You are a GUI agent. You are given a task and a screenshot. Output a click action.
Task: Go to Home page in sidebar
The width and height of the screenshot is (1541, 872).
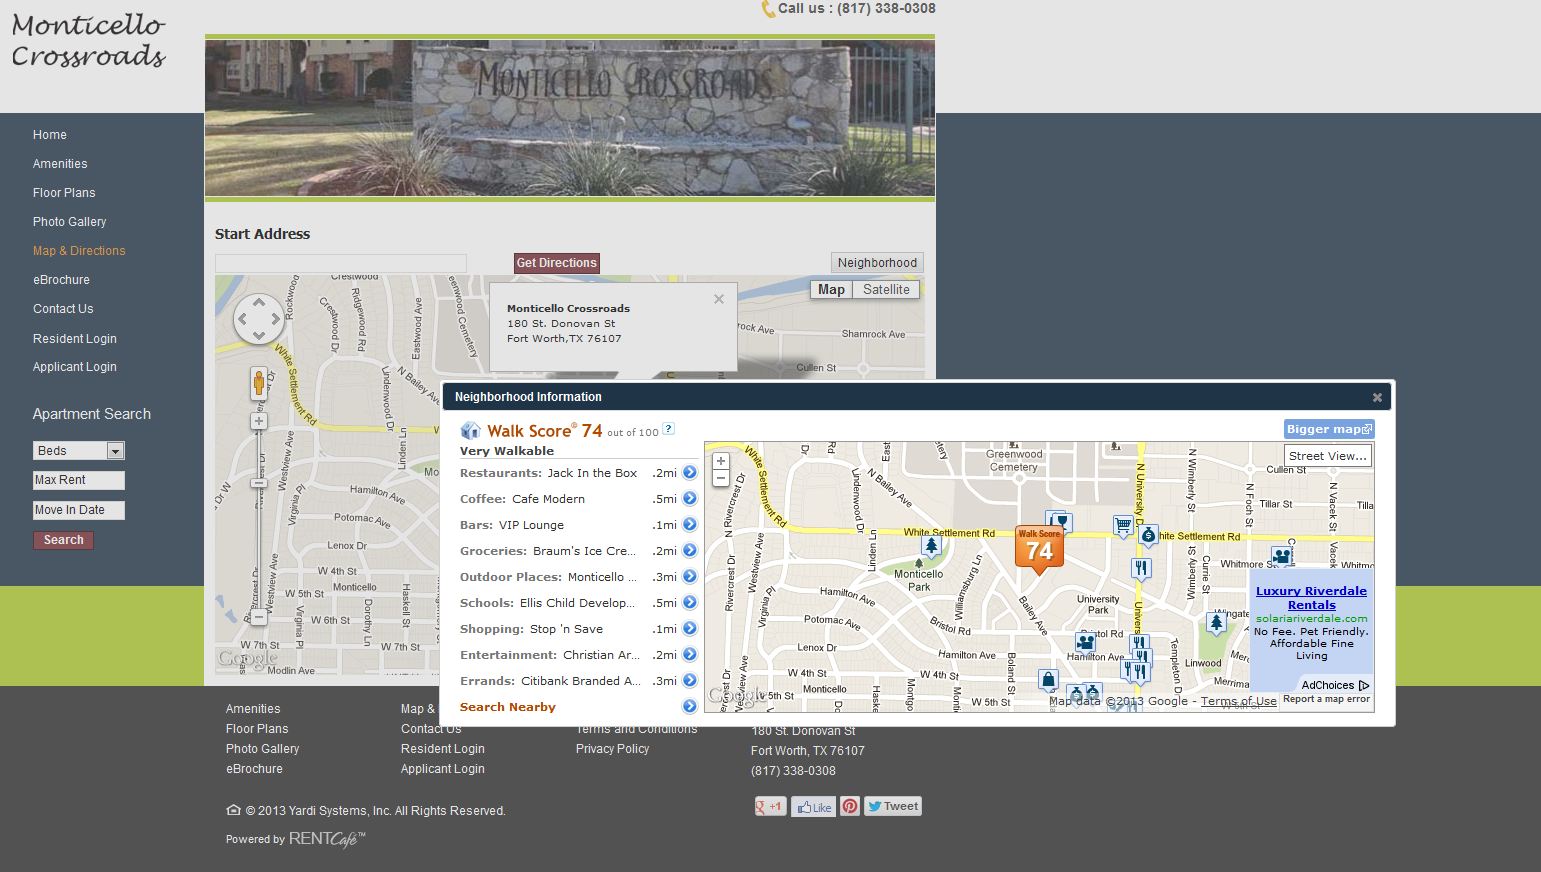click(x=50, y=135)
